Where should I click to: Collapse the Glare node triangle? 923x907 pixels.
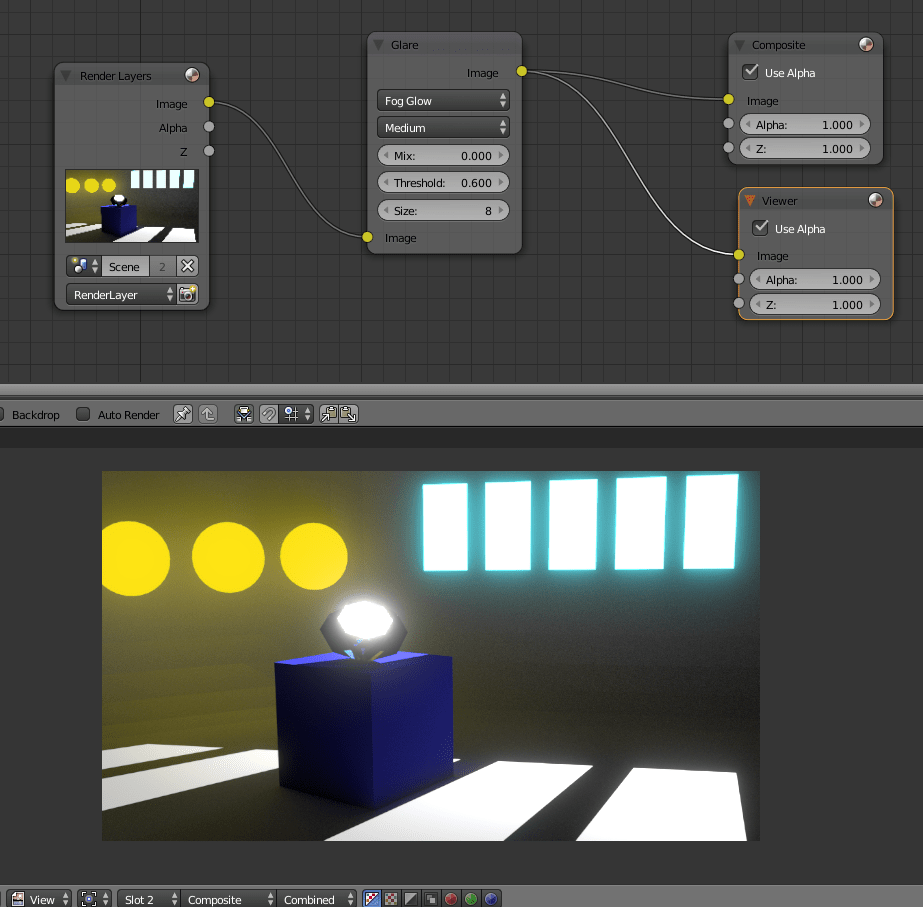(379, 45)
